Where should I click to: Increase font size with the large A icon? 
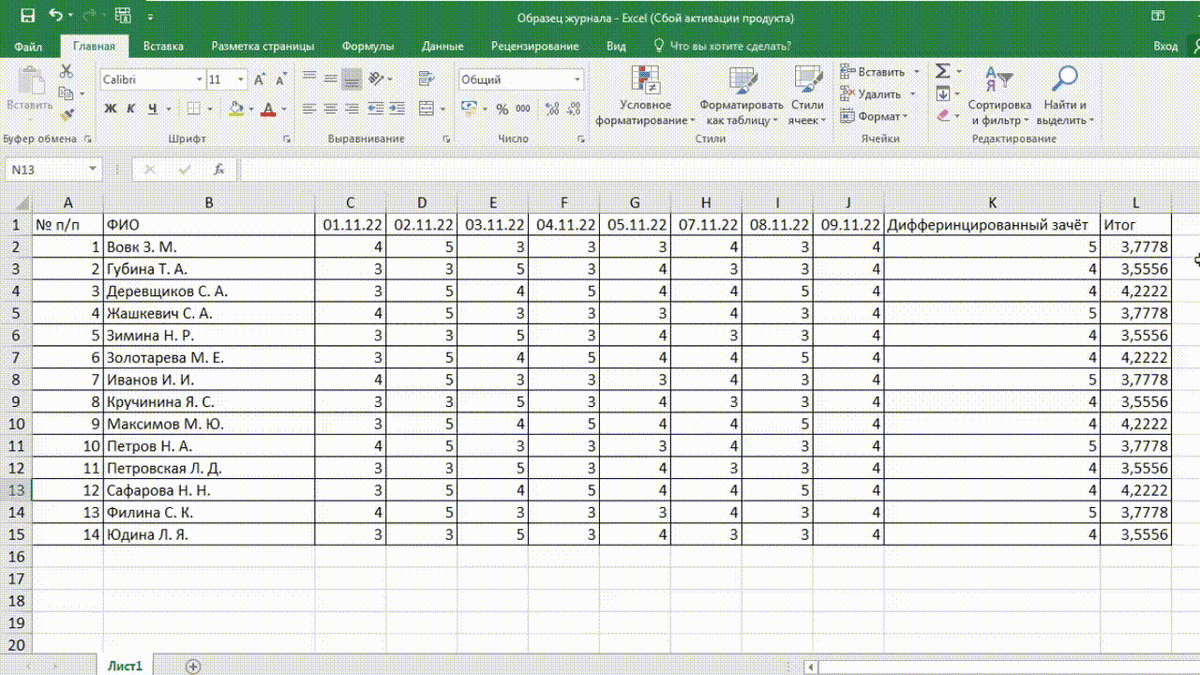259,80
